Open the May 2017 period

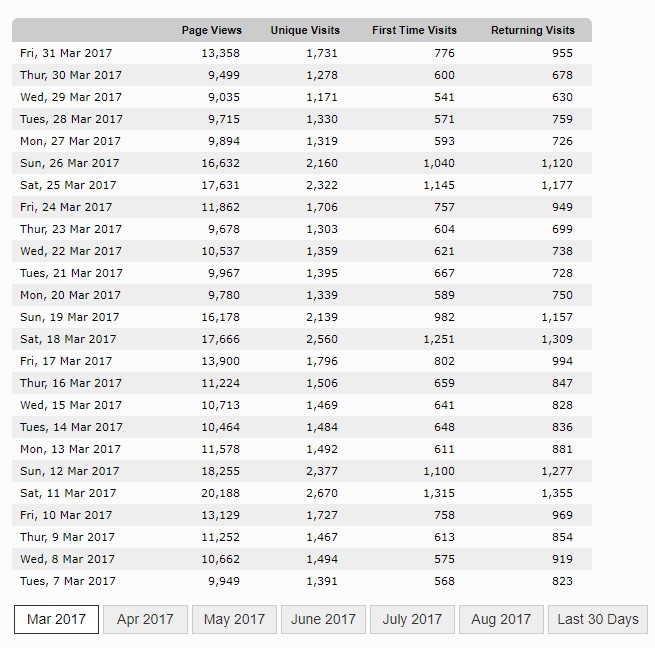point(234,619)
